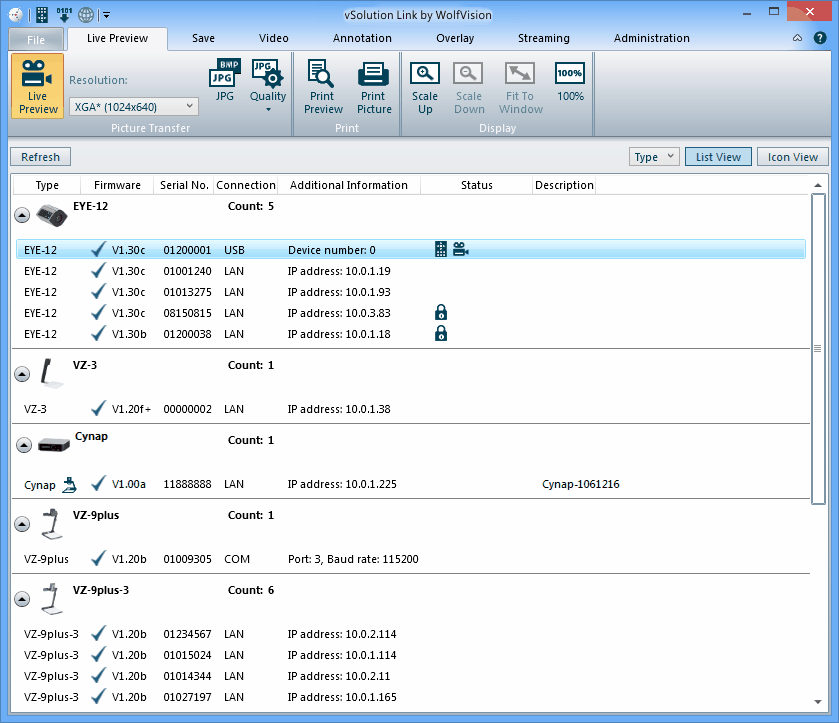This screenshot has width=839, height=723.
Task: Click the Cynap visualizer icon in row
Action: click(x=70, y=484)
